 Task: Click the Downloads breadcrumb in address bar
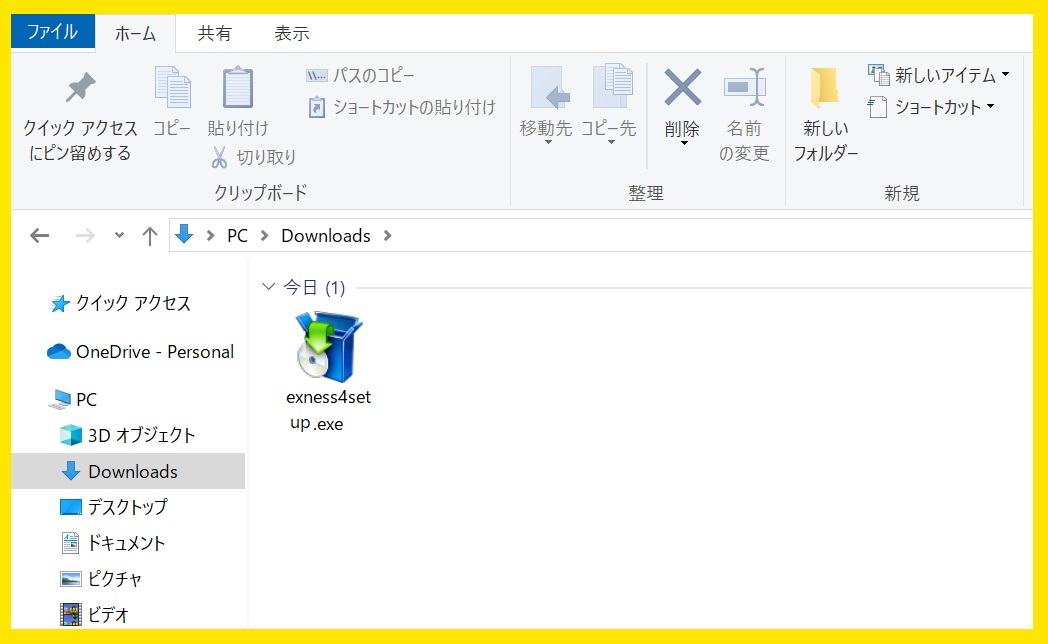tap(325, 235)
